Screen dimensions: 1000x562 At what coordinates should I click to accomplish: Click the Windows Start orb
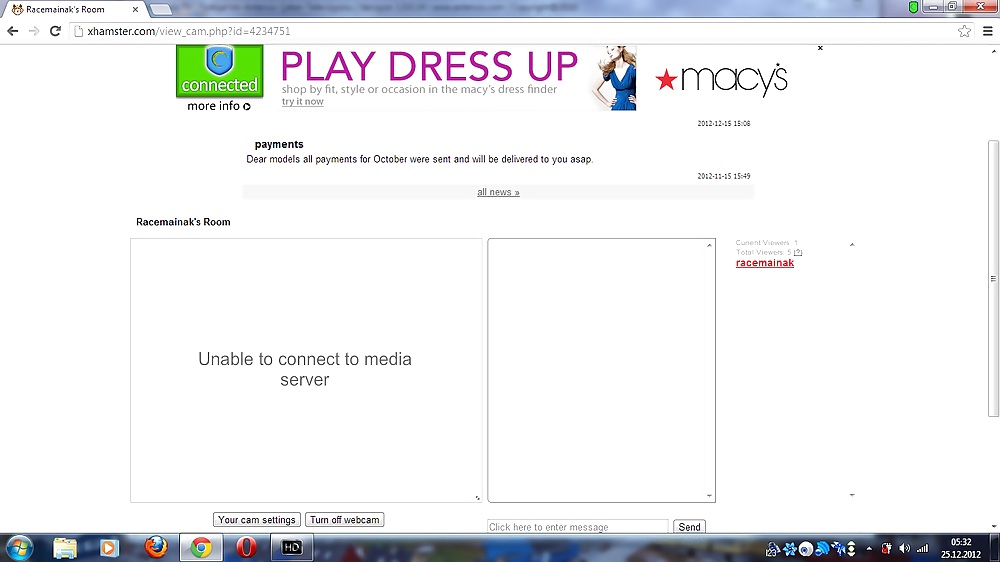click(19, 547)
